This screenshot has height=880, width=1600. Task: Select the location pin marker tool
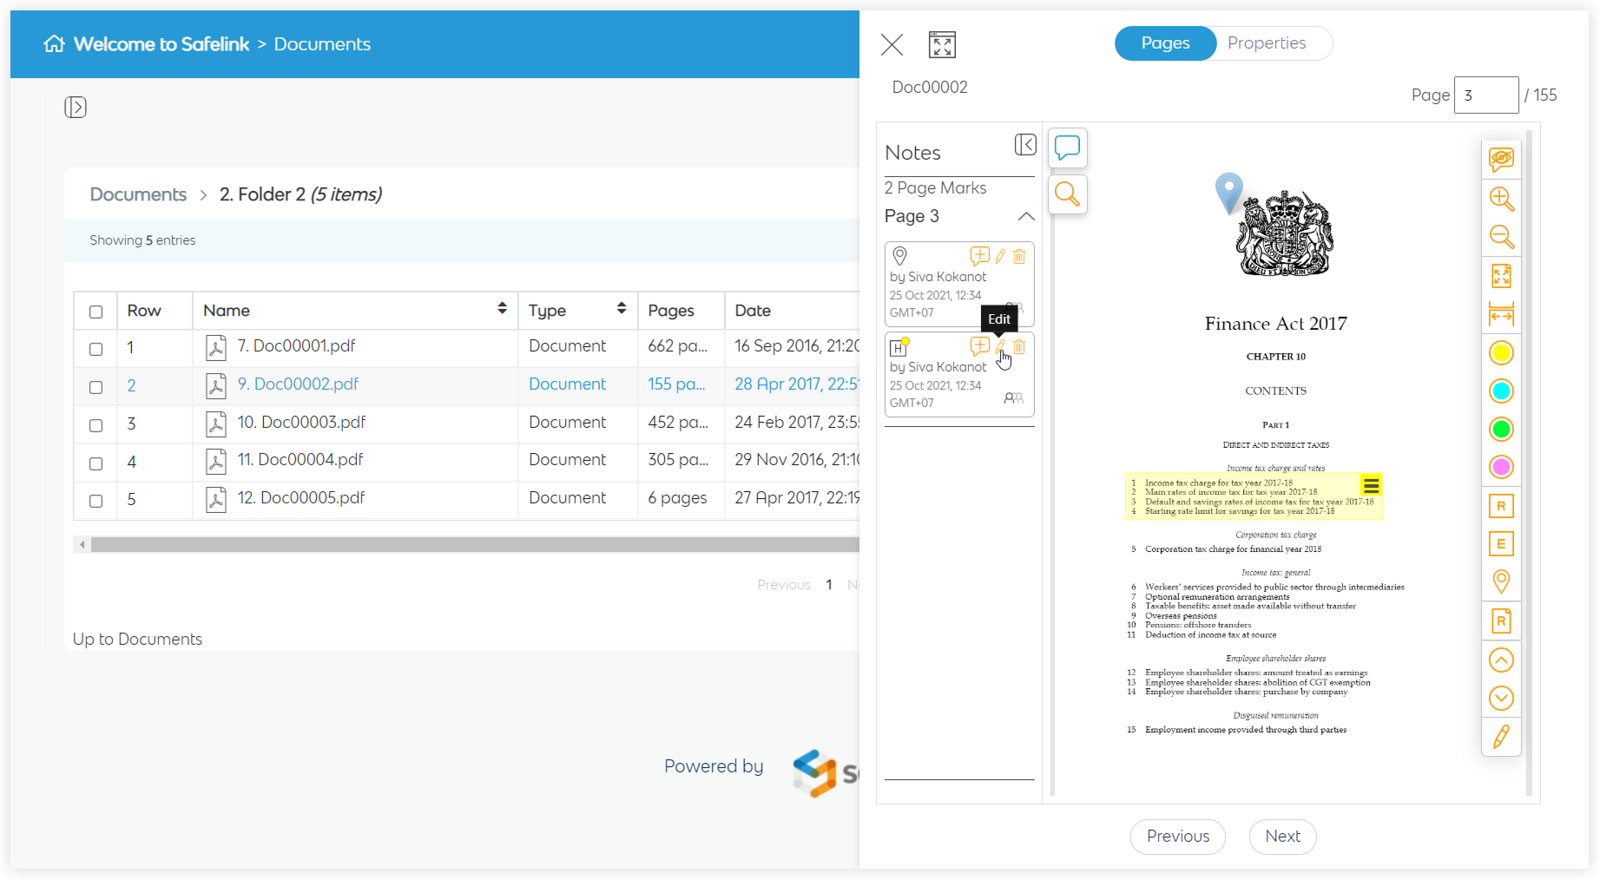pos(1501,582)
